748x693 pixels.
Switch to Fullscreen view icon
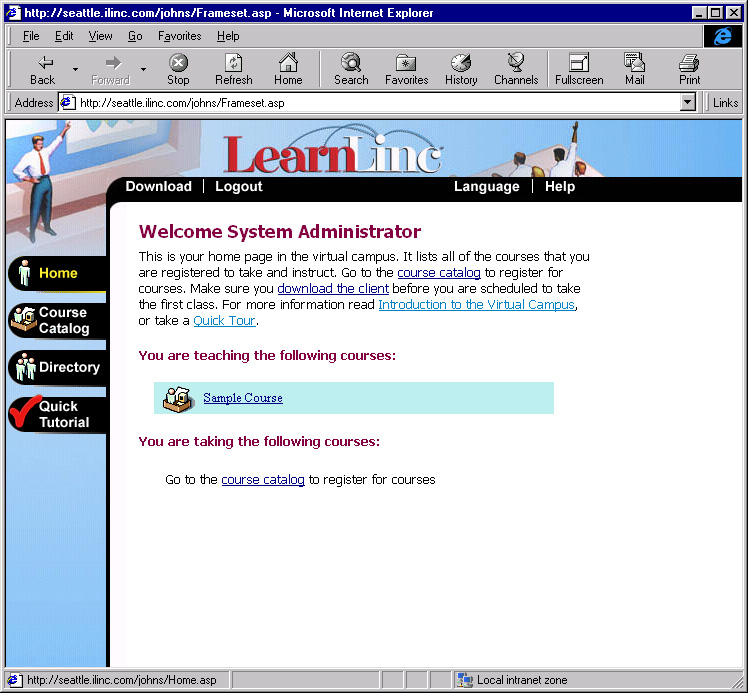click(579, 63)
